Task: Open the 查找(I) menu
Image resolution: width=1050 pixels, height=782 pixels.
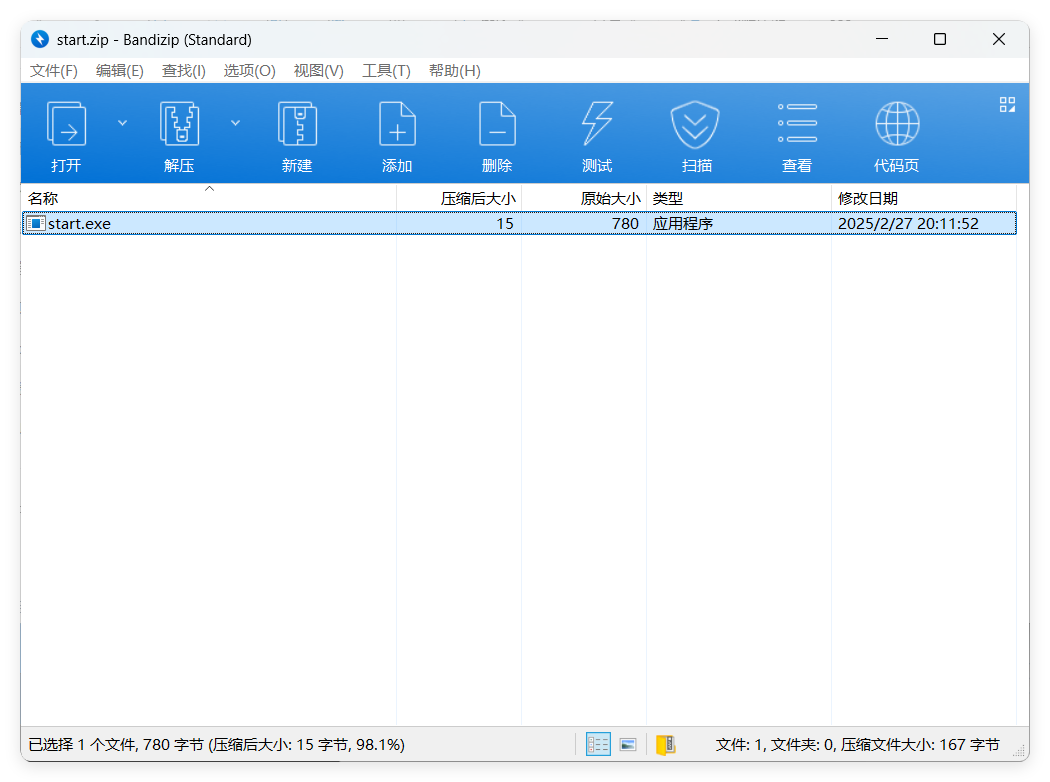Action: point(183,71)
